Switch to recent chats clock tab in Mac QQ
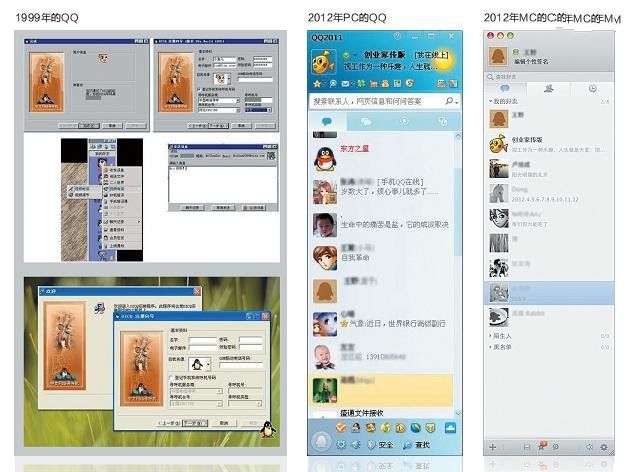 [x=591, y=88]
